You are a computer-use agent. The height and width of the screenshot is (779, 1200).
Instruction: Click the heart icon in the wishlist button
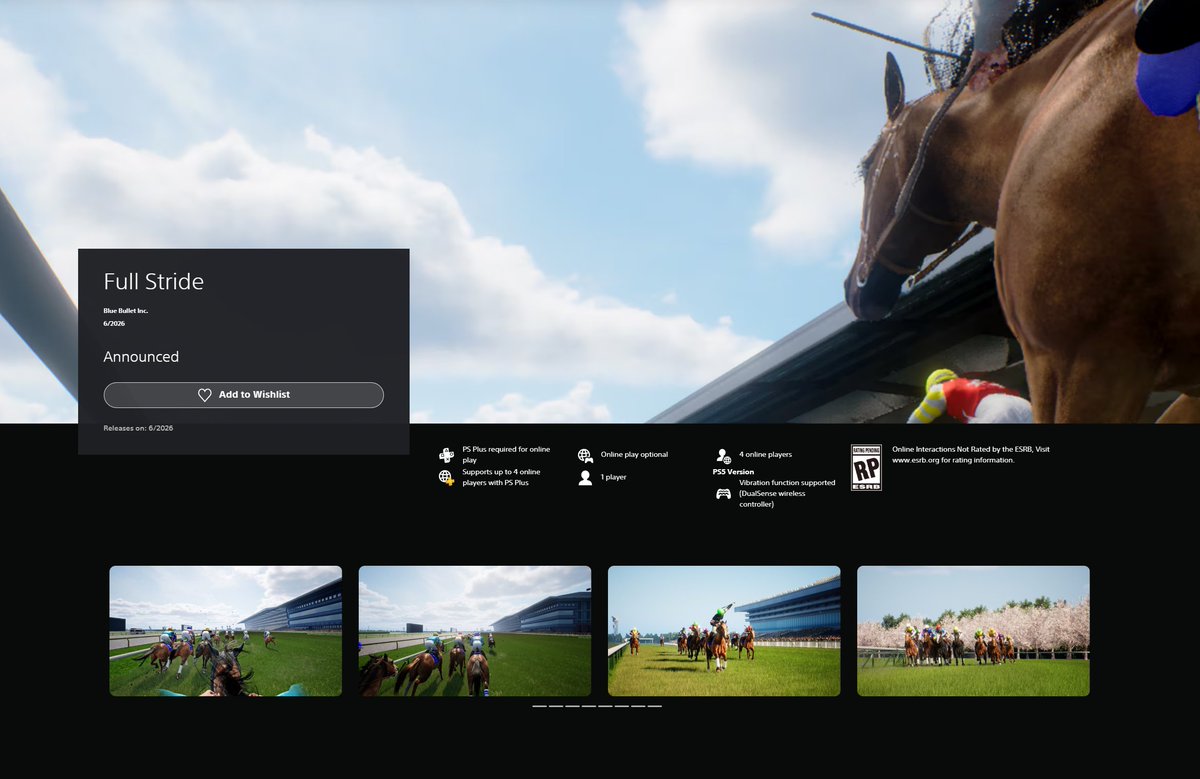[x=205, y=395]
